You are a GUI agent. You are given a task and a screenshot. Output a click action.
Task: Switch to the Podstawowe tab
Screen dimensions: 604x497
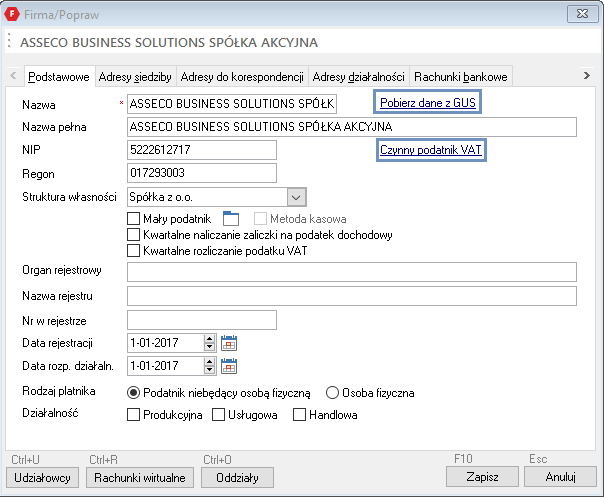(59, 77)
